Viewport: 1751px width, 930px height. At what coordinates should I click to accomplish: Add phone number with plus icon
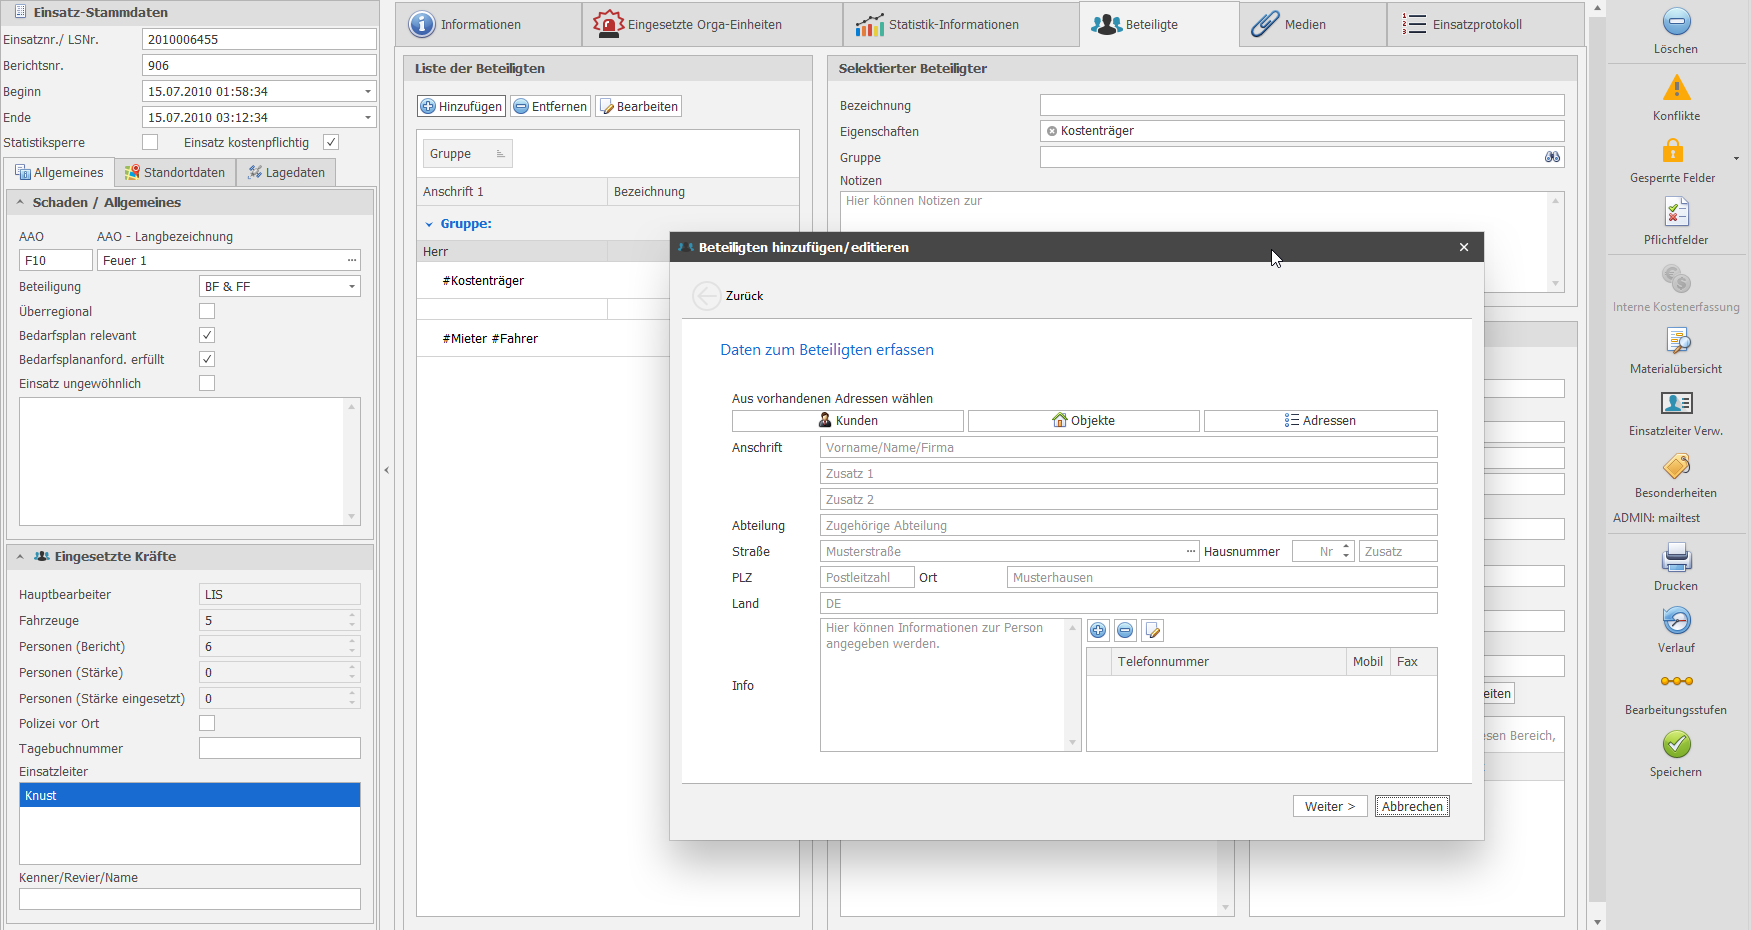[x=1098, y=630]
